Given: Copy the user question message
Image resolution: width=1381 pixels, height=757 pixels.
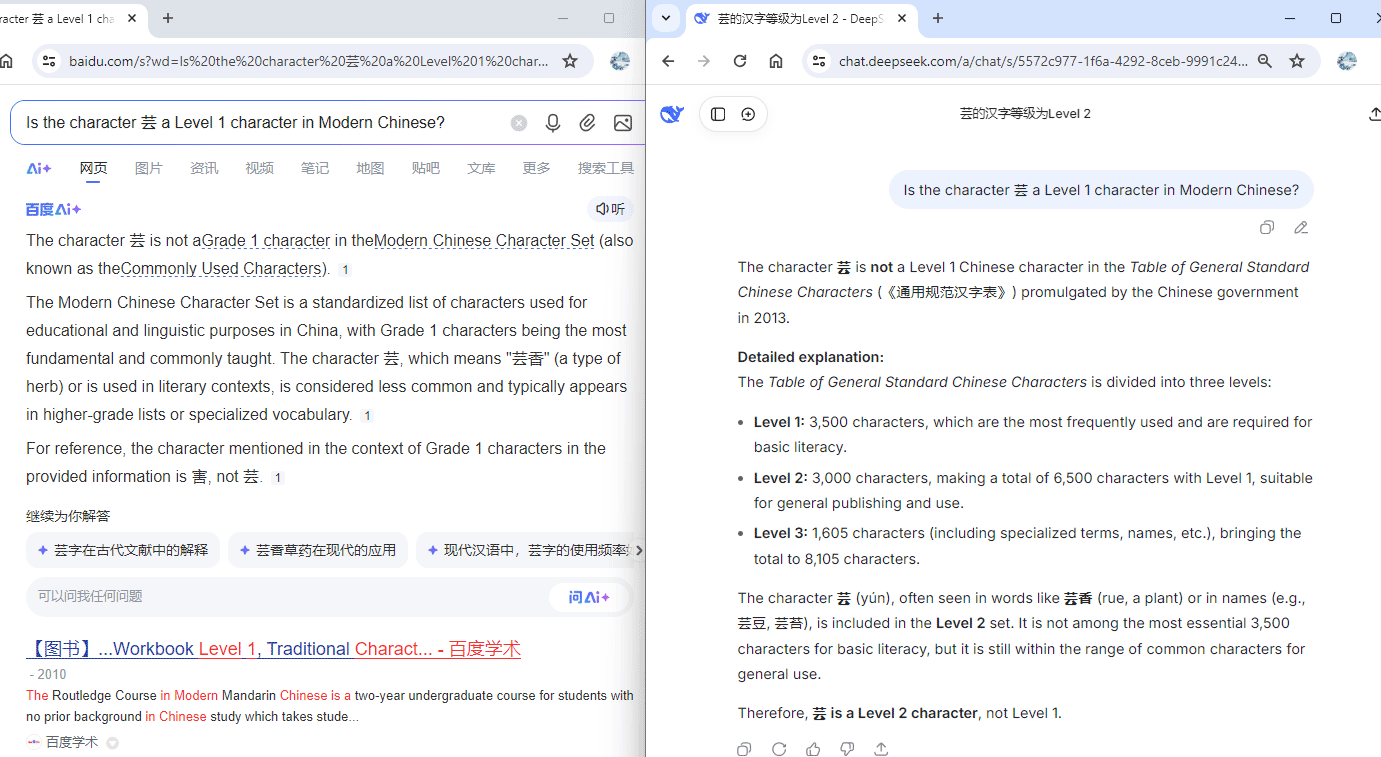Looking at the screenshot, I should point(1267,228).
